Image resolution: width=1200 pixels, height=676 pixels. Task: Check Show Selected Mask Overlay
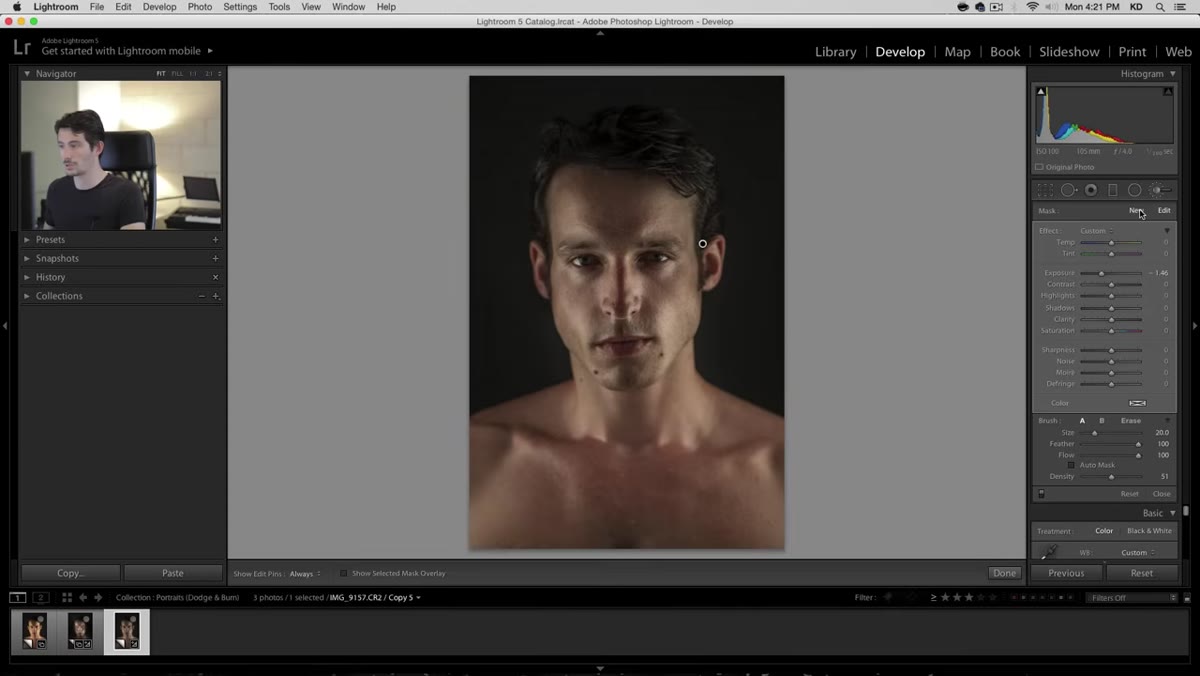tap(343, 573)
